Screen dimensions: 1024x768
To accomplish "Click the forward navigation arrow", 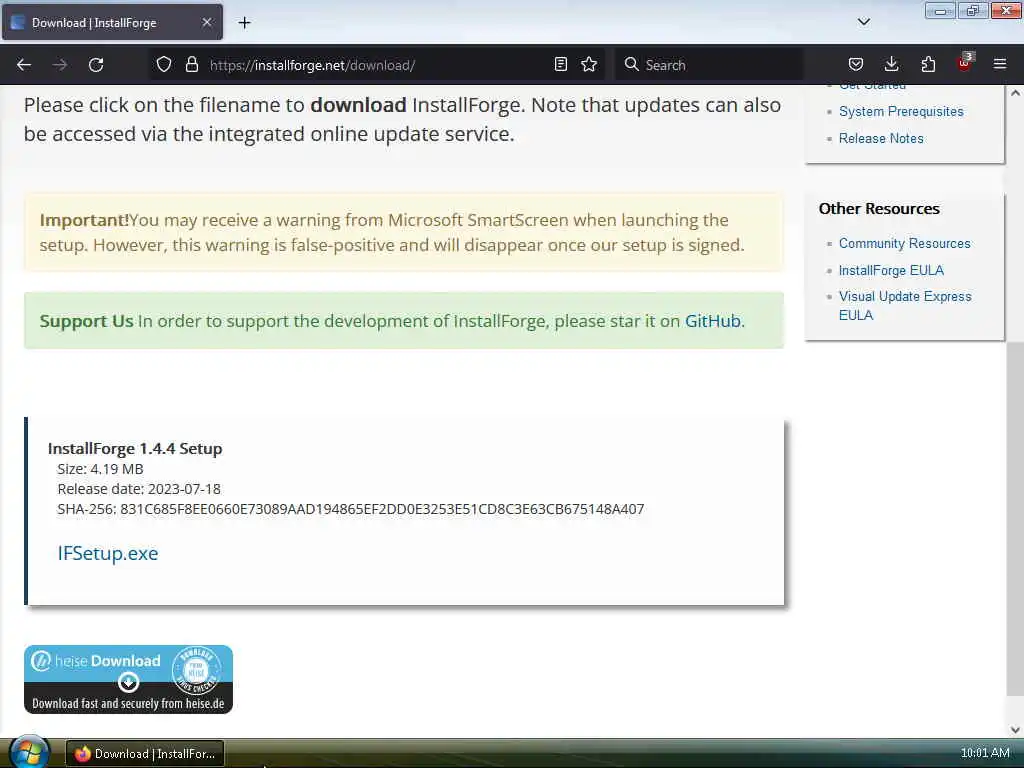I will (60, 65).
